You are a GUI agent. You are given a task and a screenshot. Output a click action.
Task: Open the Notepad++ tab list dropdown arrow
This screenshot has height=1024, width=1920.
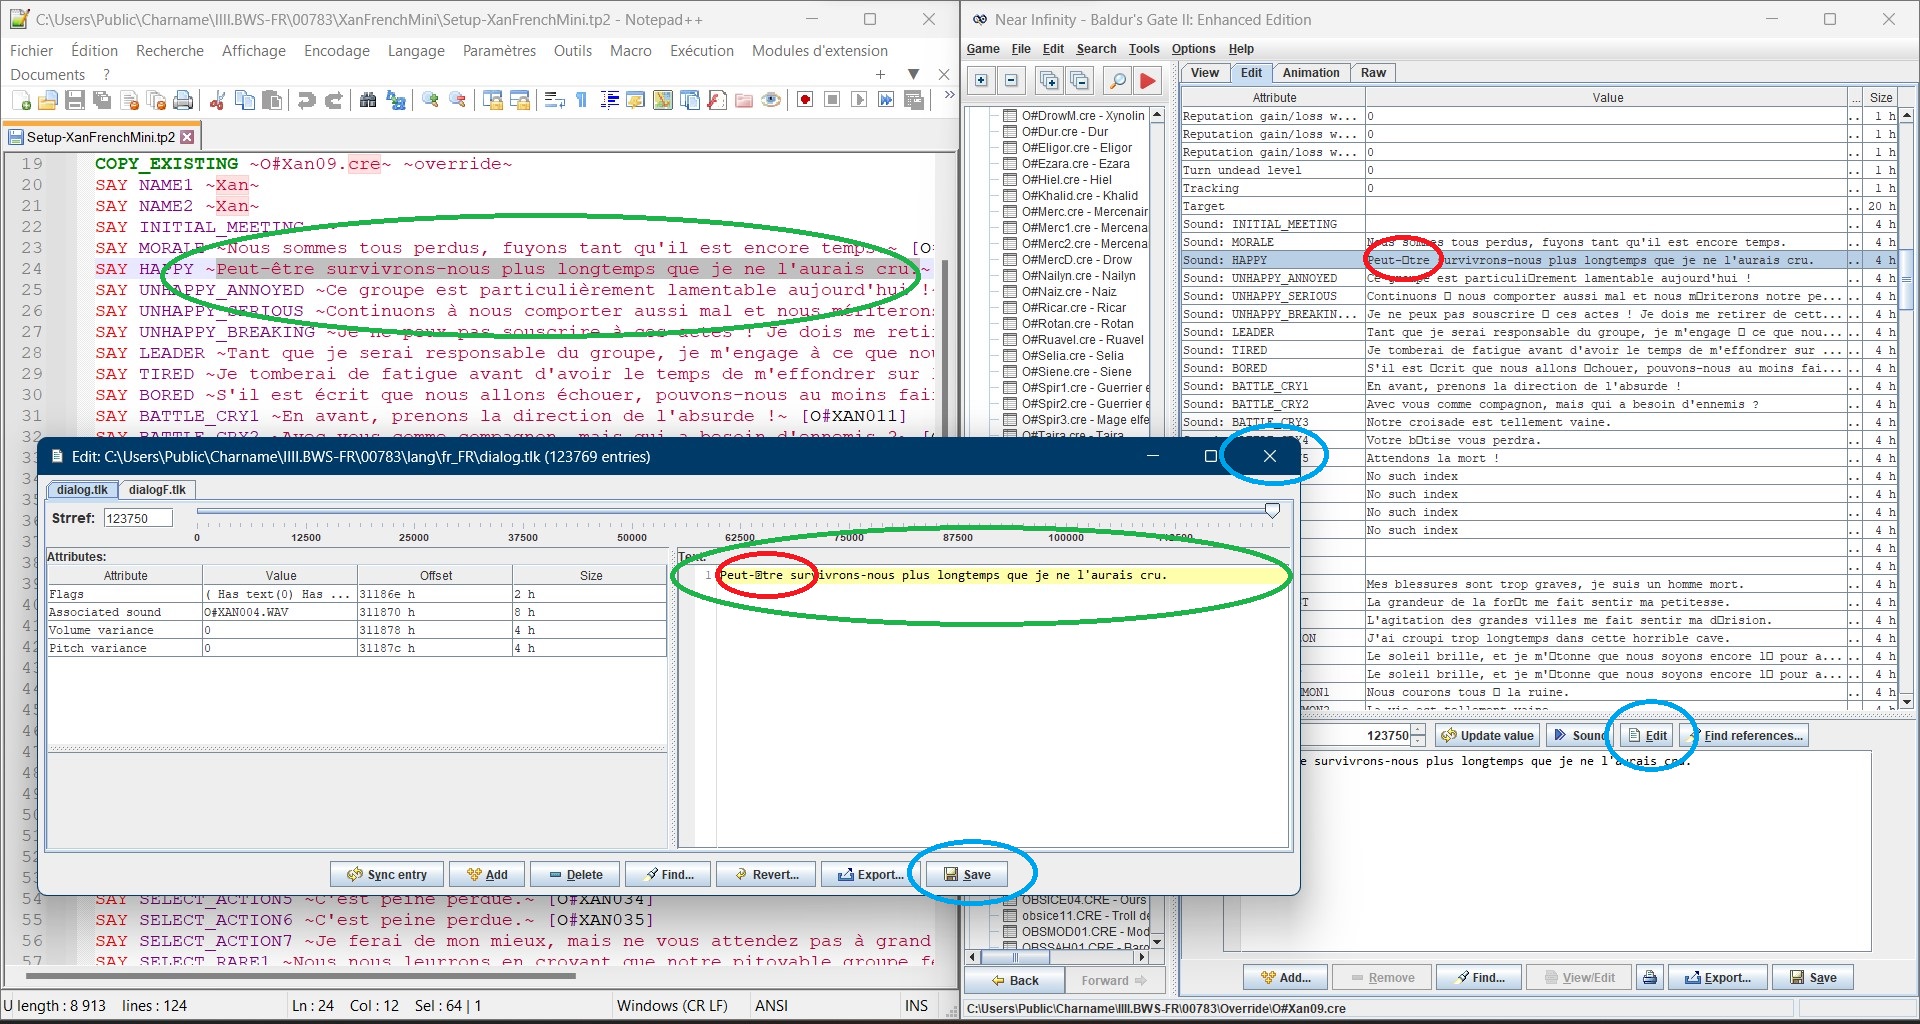(x=913, y=74)
